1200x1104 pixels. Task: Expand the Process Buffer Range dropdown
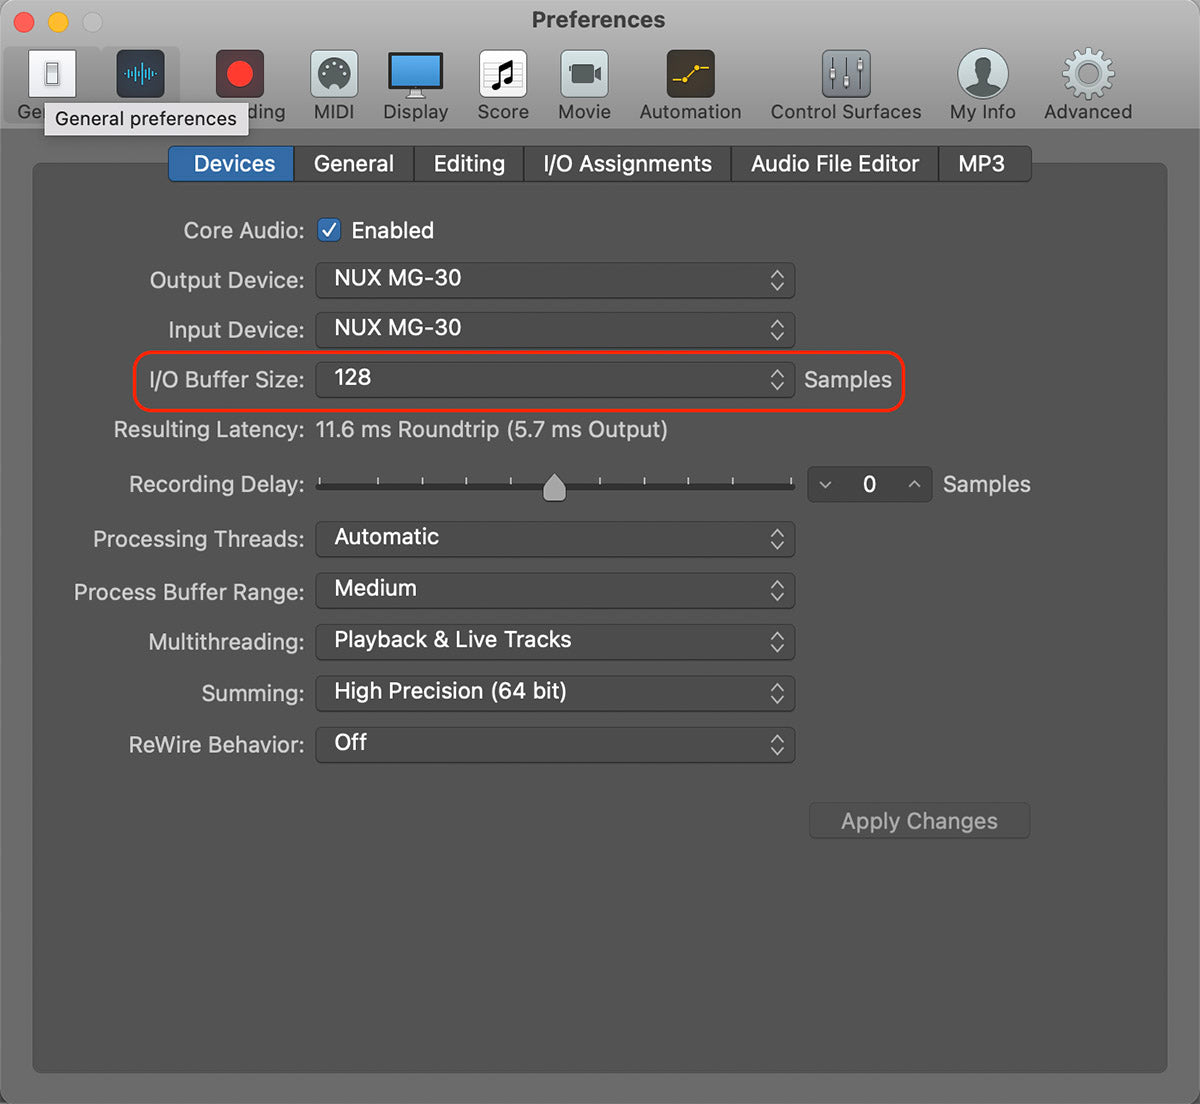[555, 590]
